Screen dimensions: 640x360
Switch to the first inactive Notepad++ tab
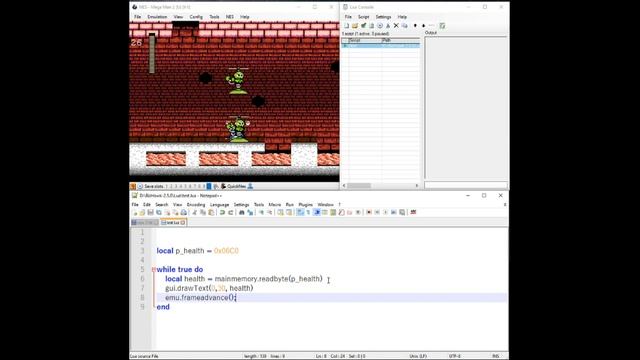pyautogui.click(x=144, y=222)
